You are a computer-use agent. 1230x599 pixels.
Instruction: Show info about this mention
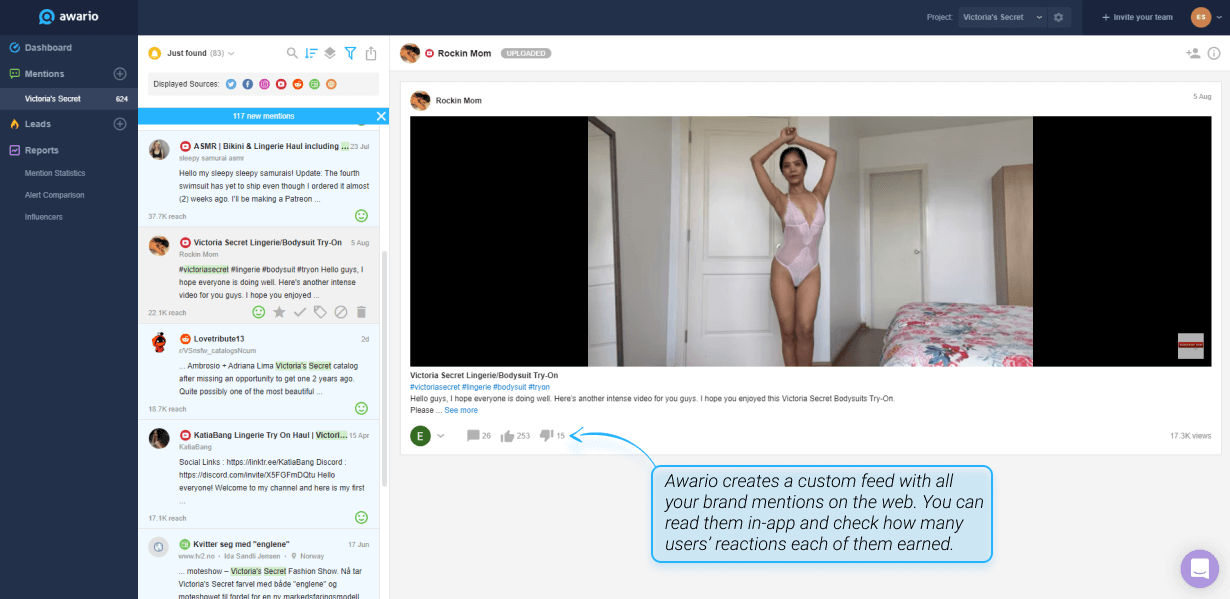click(1214, 53)
